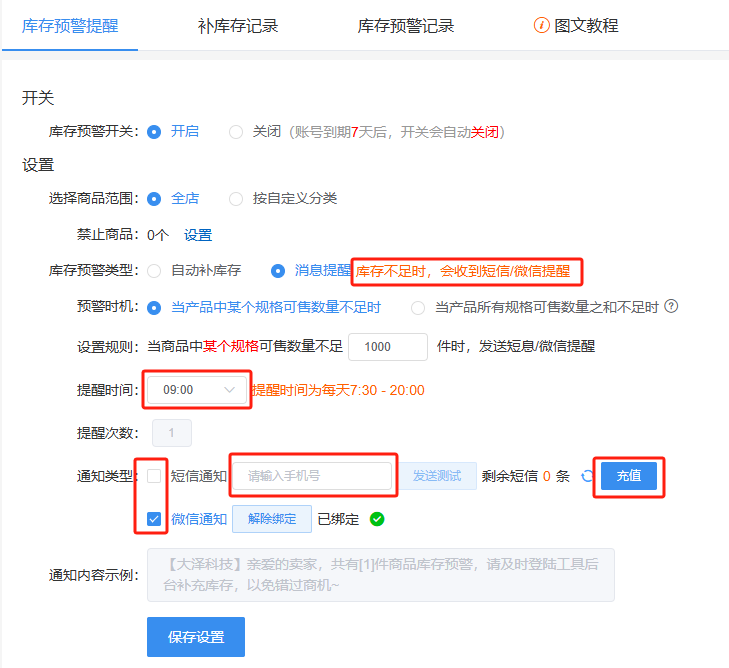The height and width of the screenshot is (668, 729).
Task: Enable the 短信通知 checkbox
Action: click(x=154, y=476)
